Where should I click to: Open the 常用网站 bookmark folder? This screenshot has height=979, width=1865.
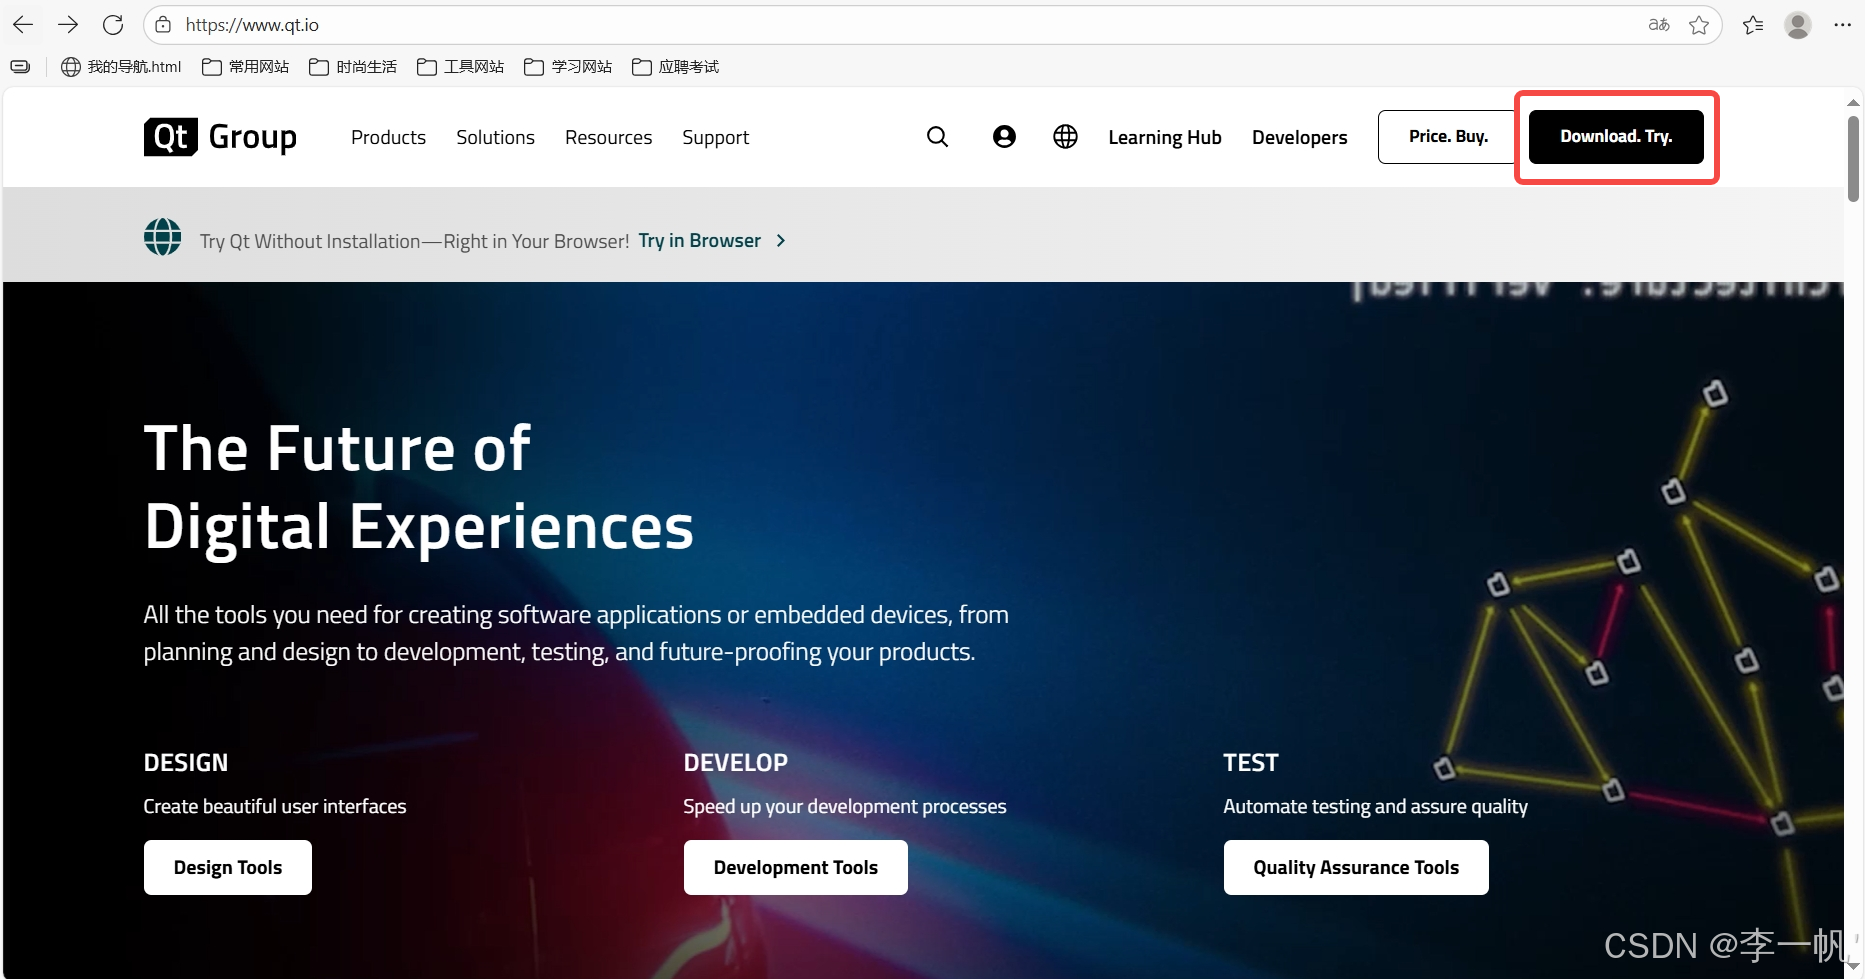coord(245,67)
